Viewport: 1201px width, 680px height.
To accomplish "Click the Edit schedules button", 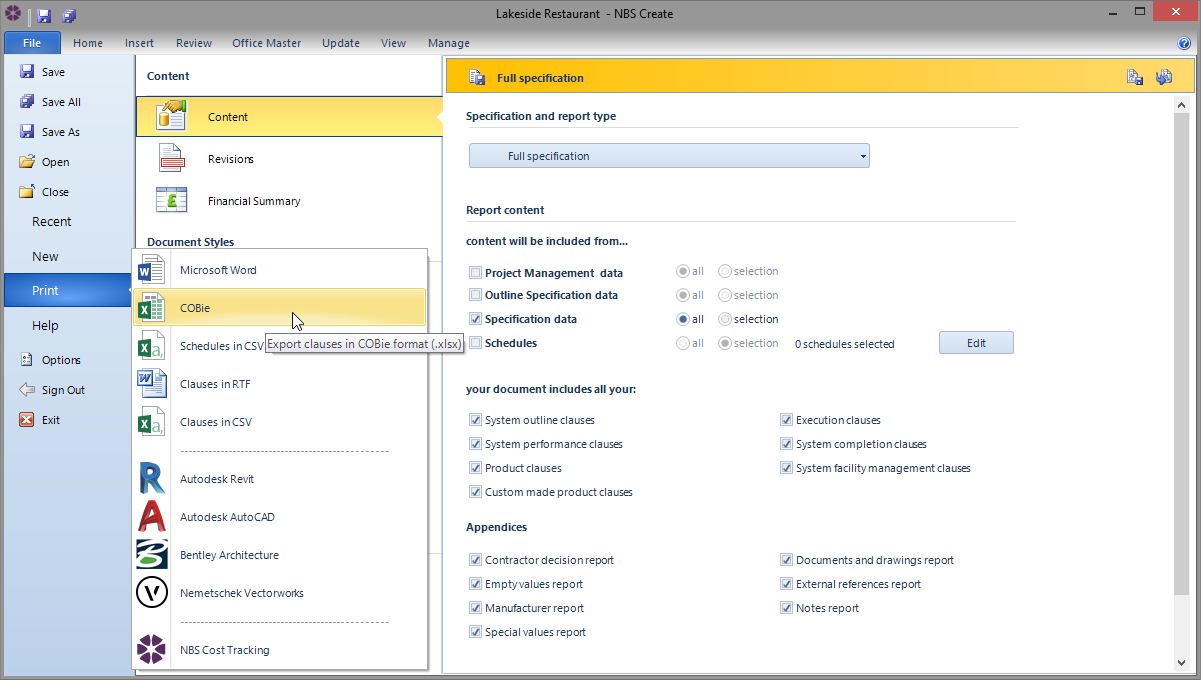I will coord(975,343).
